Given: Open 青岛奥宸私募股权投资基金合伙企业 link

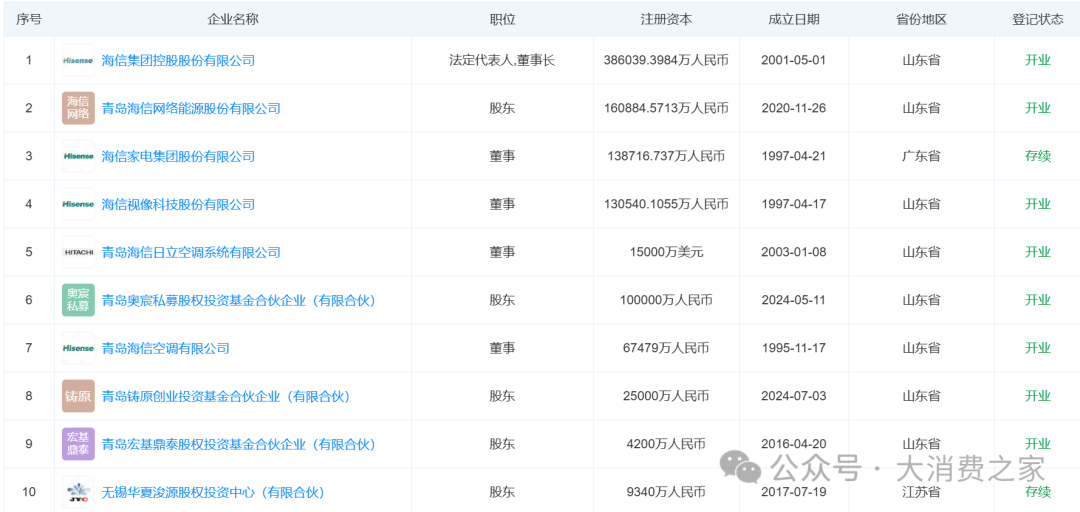Looking at the screenshot, I should coord(239,300).
